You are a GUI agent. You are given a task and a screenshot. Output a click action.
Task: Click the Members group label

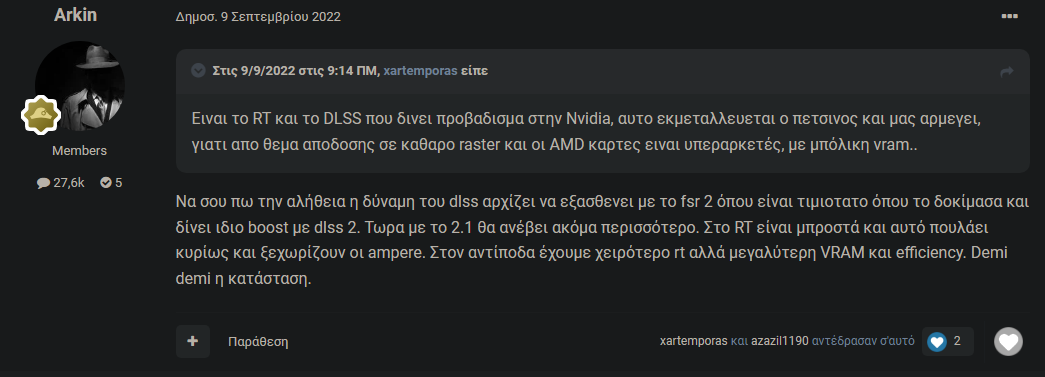click(79, 151)
